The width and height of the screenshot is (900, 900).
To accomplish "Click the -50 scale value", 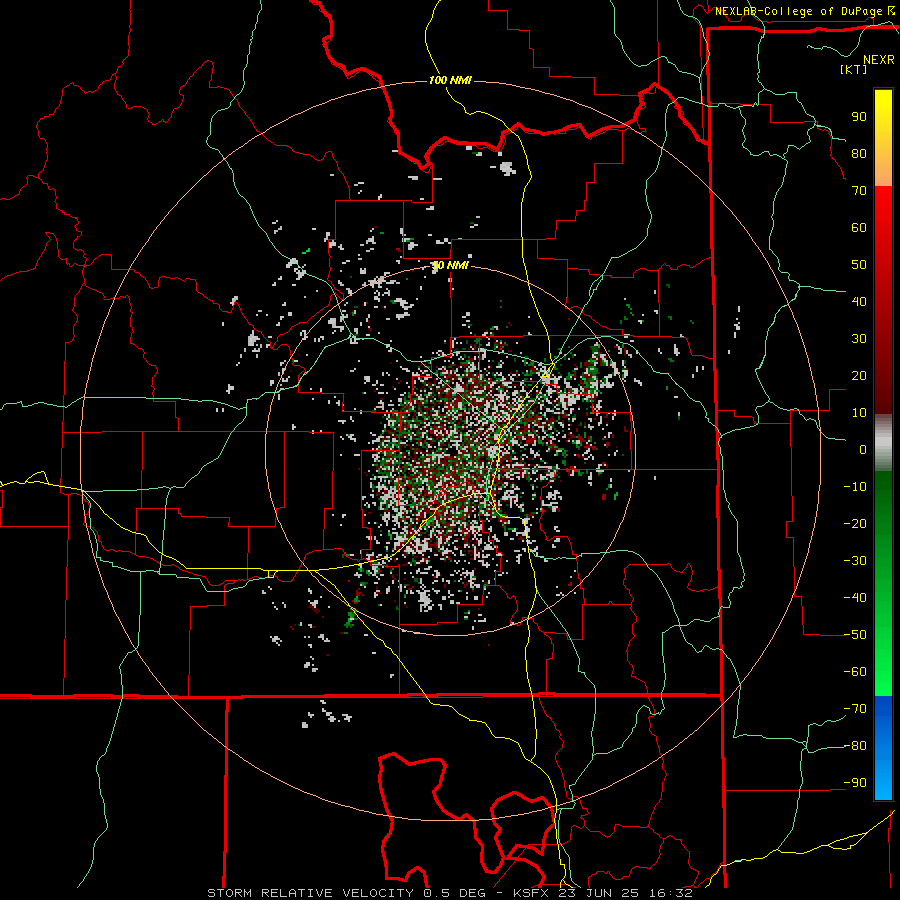I will click(855, 635).
